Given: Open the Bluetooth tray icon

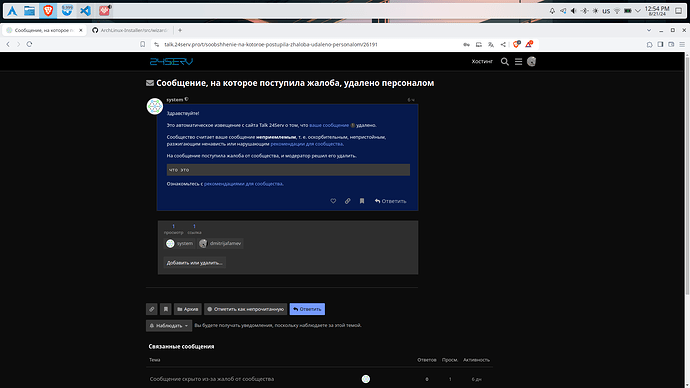Looking at the screenshot, I should tap(584, 11).
